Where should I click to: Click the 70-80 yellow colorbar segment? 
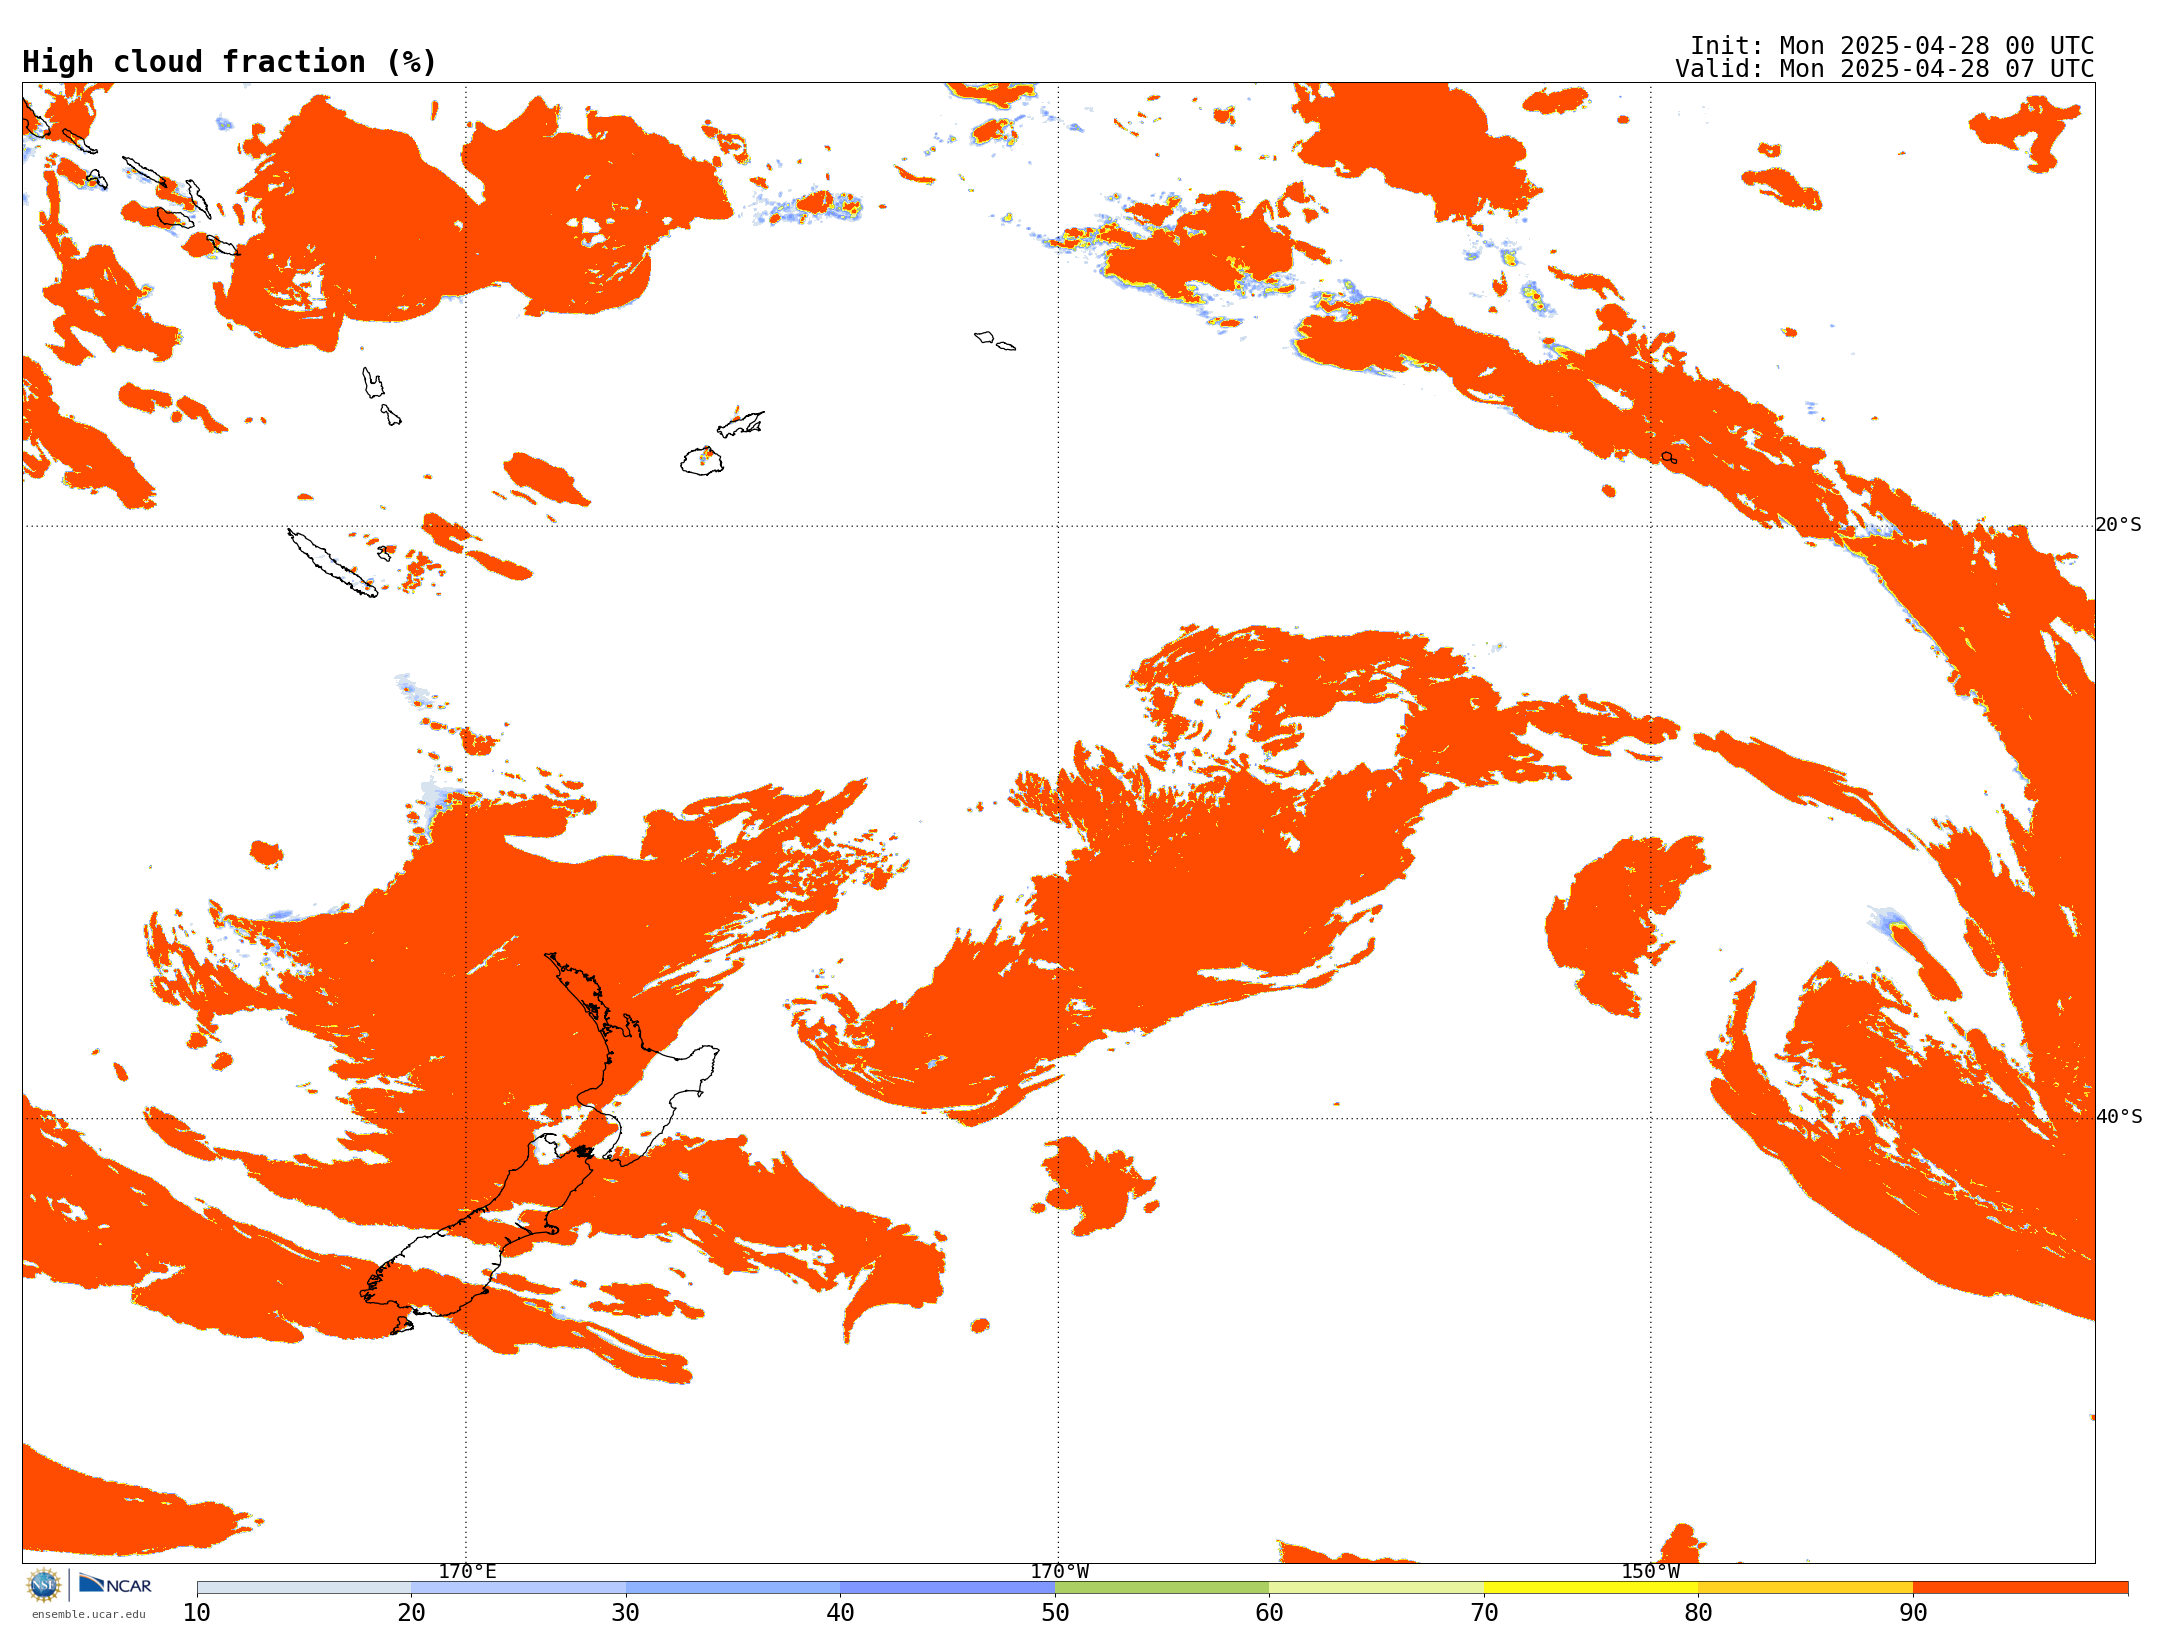click(x=1591, y=1588)
